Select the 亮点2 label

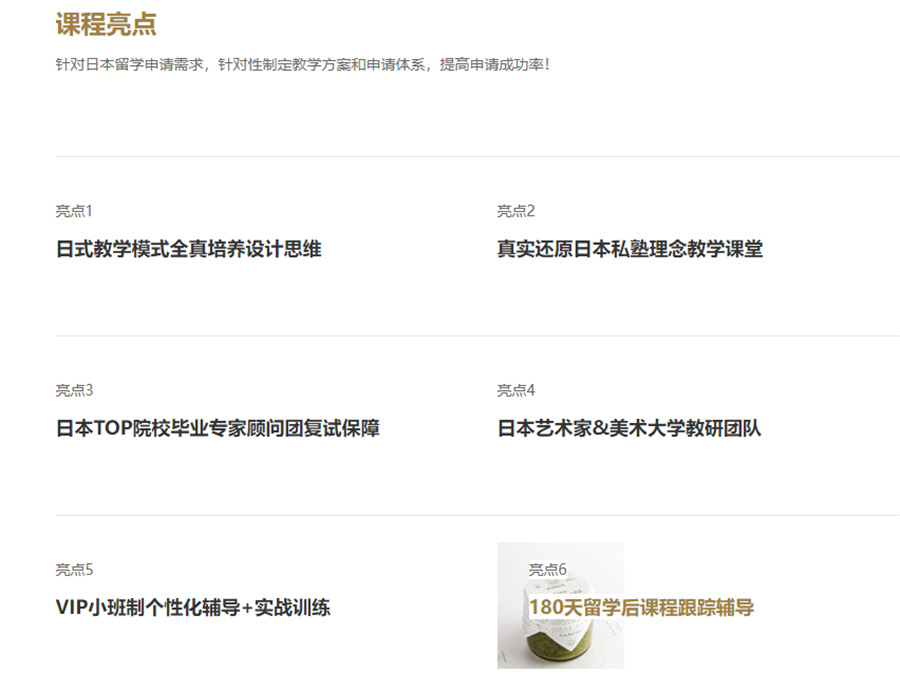[516, 211]
